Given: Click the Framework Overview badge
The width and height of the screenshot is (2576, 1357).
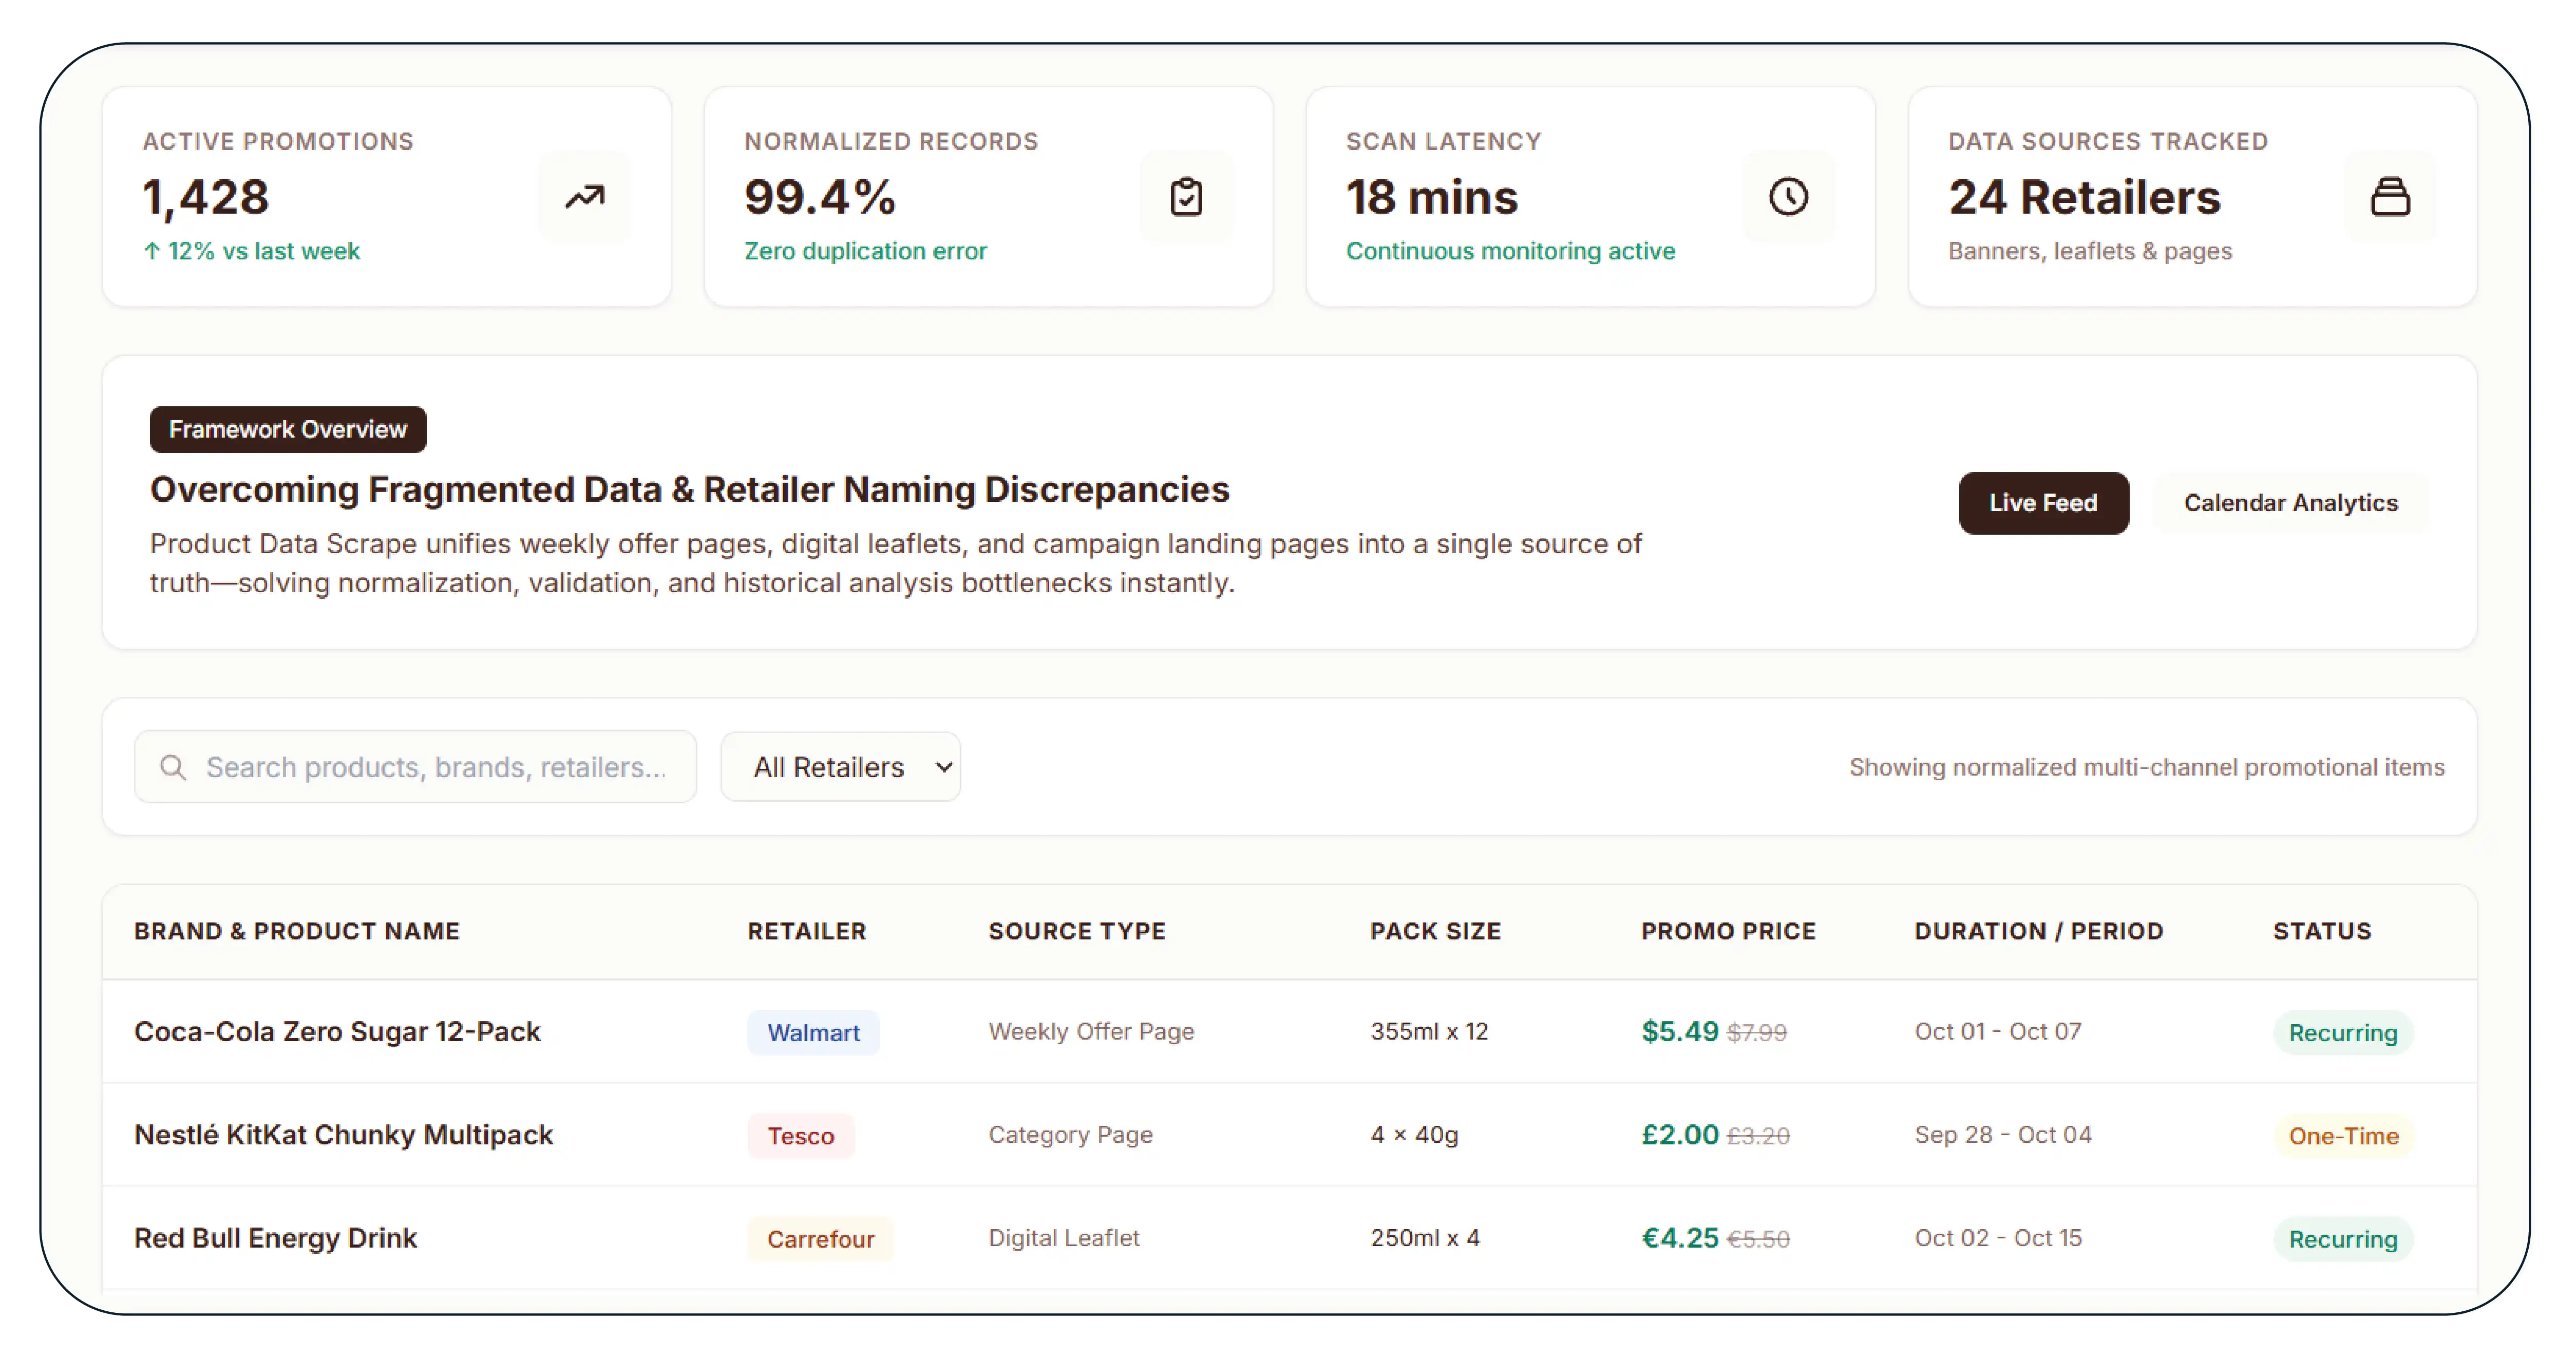Looking at the screenshot, I should coord(288,430).
